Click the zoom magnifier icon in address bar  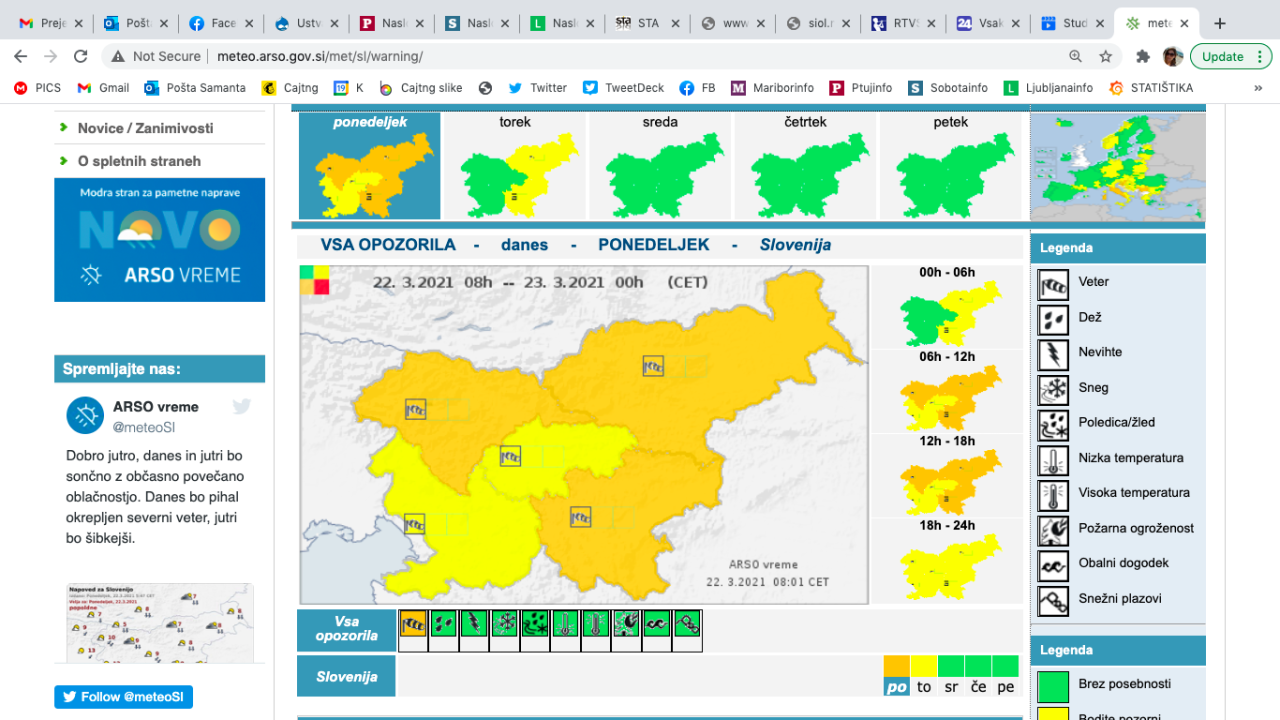coord(1075,57)
